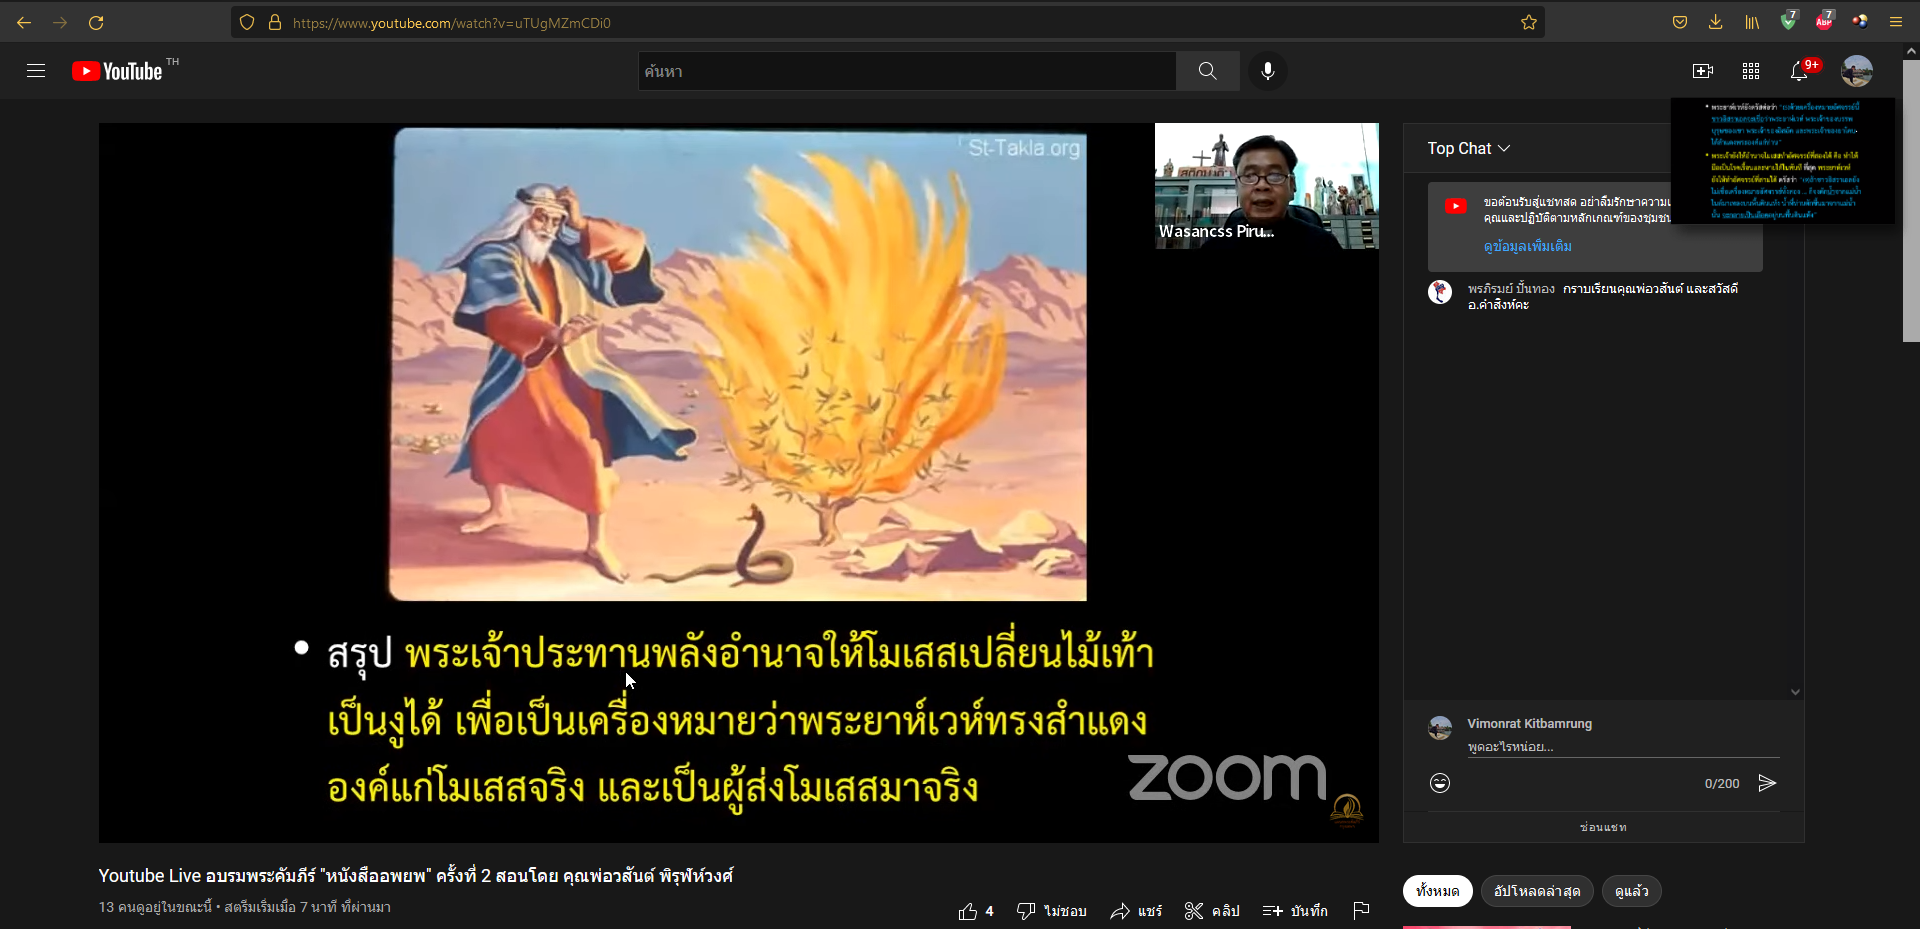
Task: Create a clip with the scissors button
Action: pos(1212,911)
